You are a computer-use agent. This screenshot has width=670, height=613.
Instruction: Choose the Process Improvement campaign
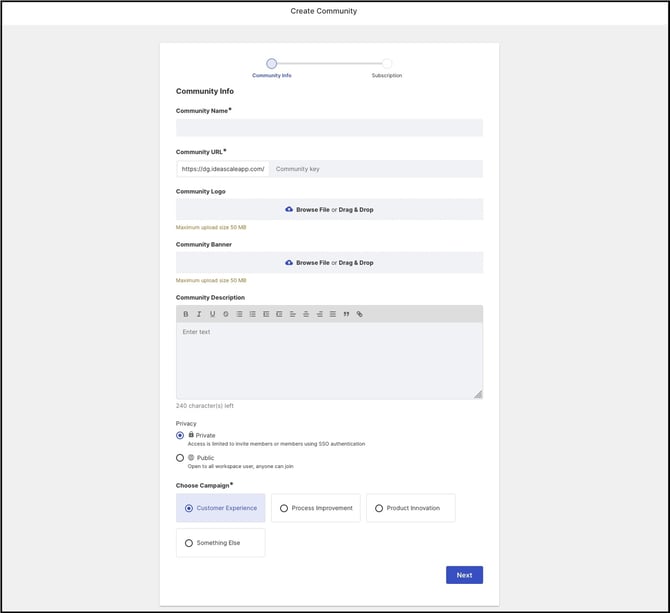click(316, 508)
